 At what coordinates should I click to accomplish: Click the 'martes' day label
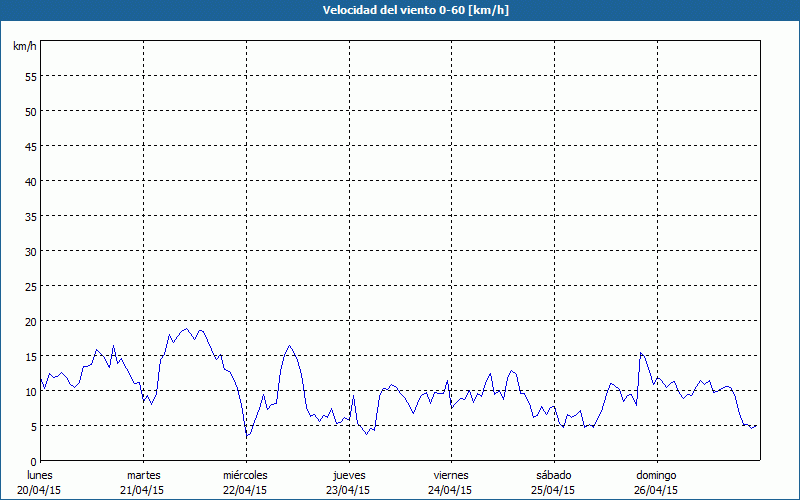tap(143, 475)
